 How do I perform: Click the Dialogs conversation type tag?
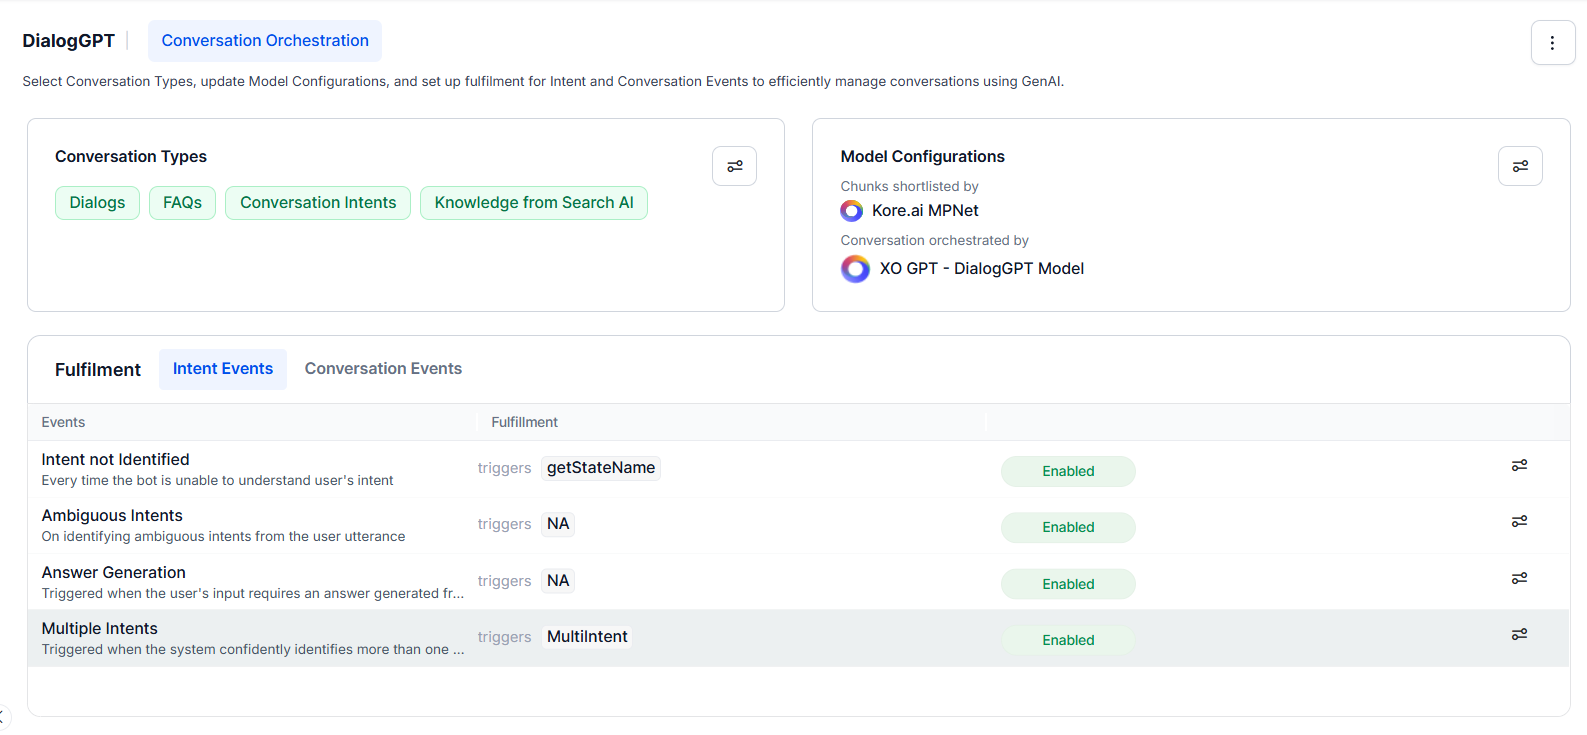click(x=97, y=203)
